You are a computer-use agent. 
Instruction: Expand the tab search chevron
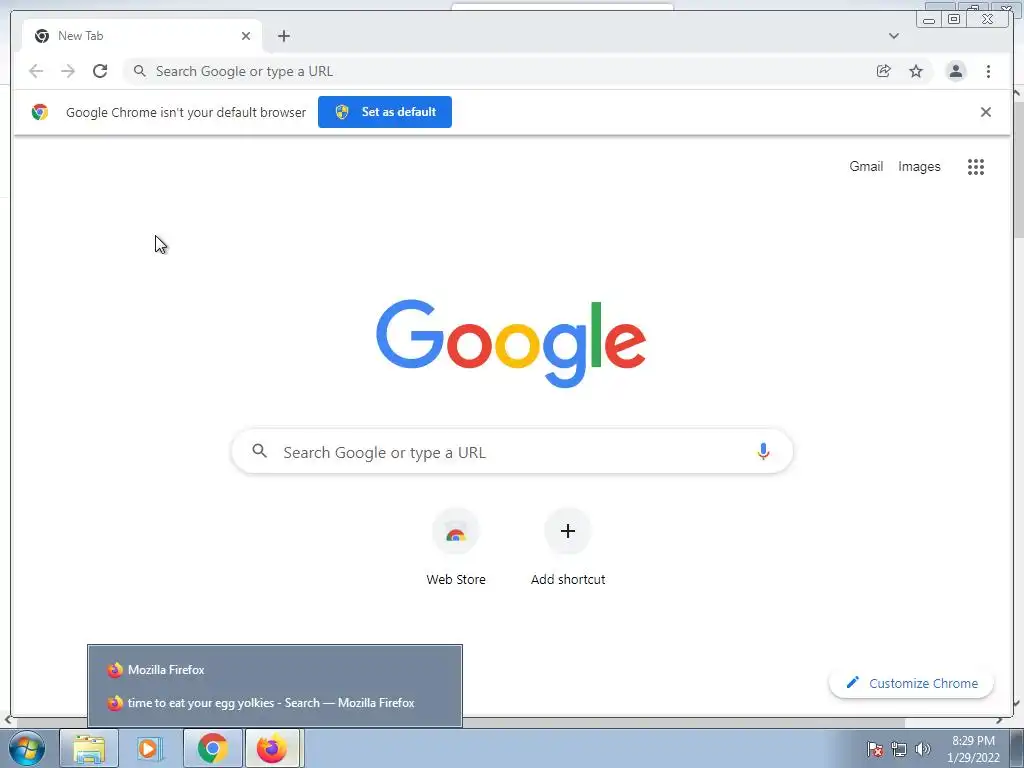click(893, 36)
